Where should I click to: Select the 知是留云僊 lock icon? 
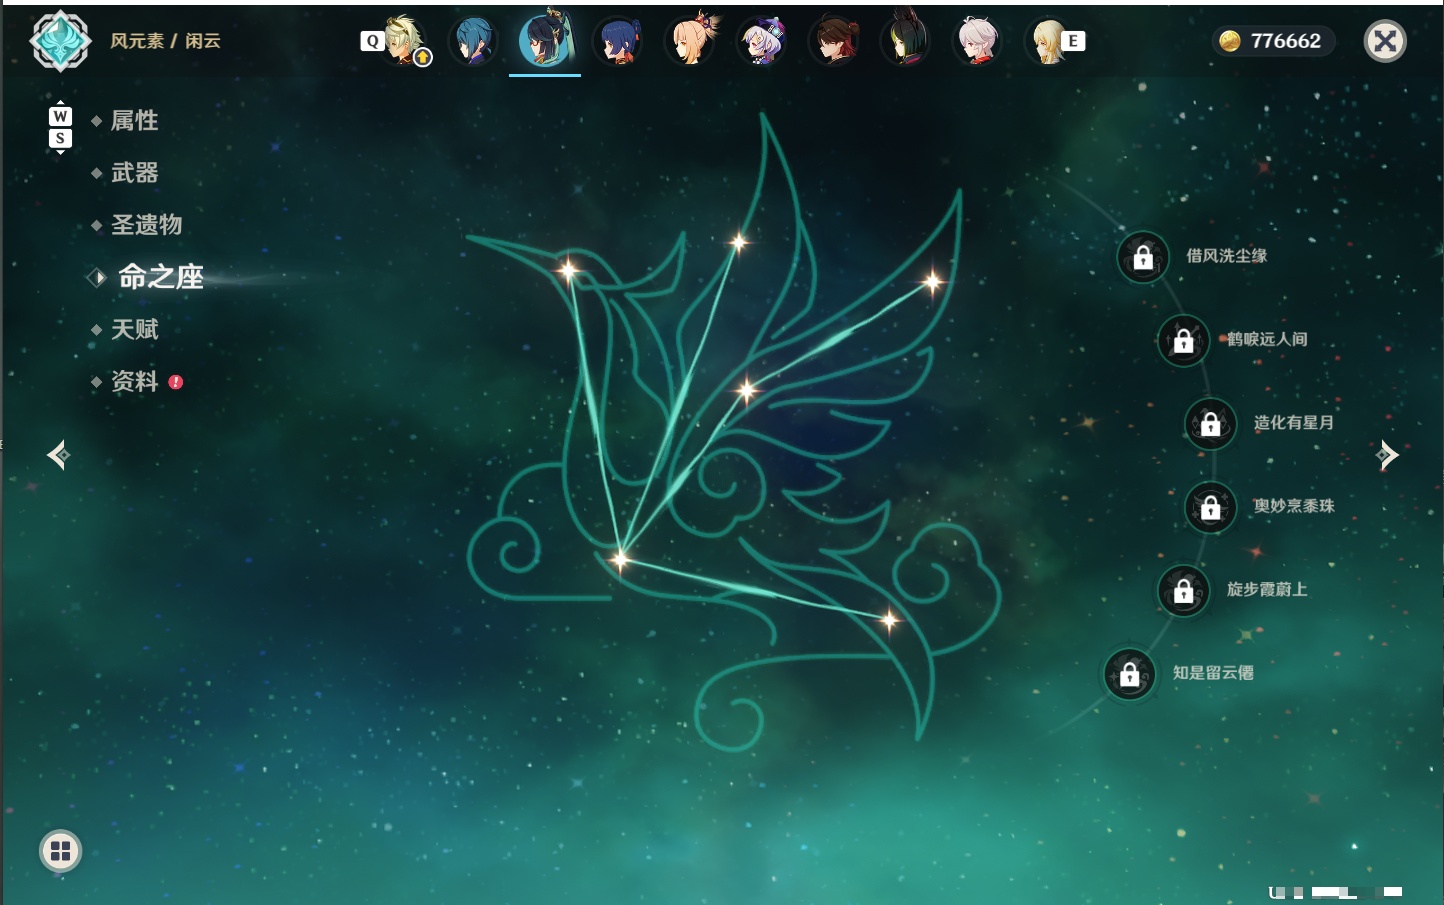1129,675
